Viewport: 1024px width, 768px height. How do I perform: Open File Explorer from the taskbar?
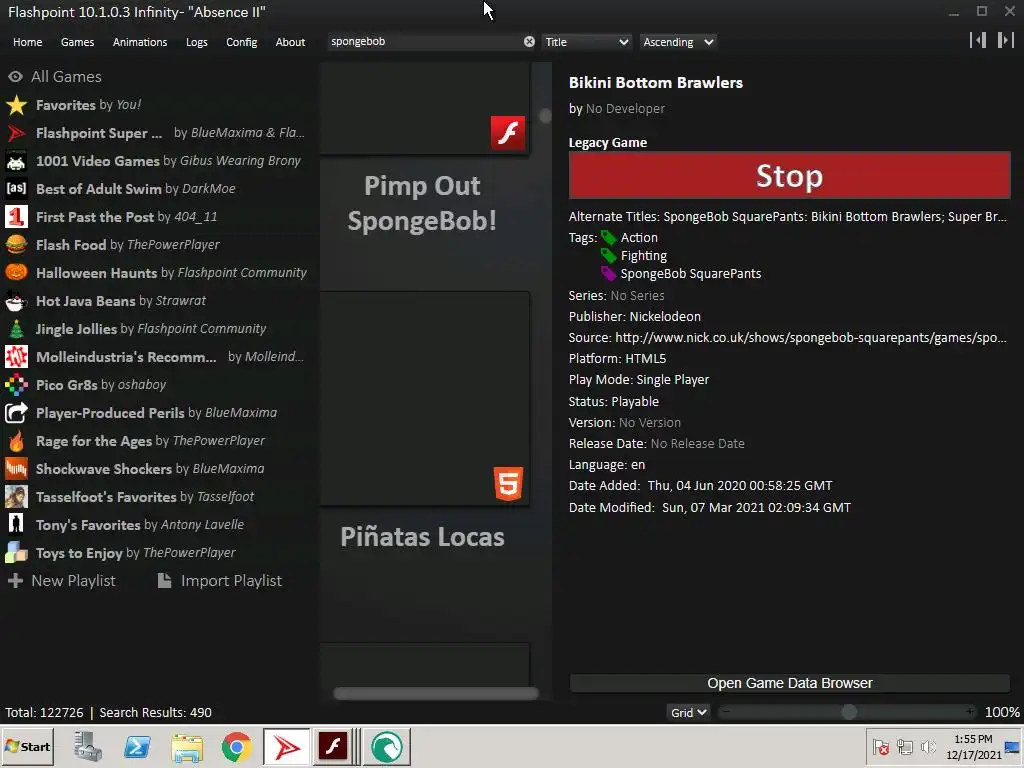click(x=187, y=747)
